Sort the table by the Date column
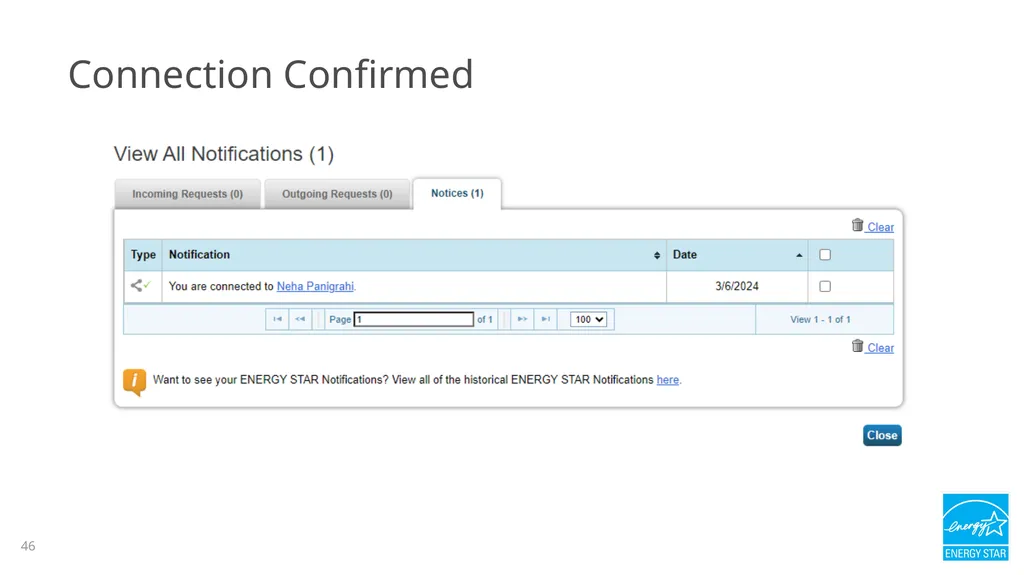1024x575 pixels. coord(737,255)
